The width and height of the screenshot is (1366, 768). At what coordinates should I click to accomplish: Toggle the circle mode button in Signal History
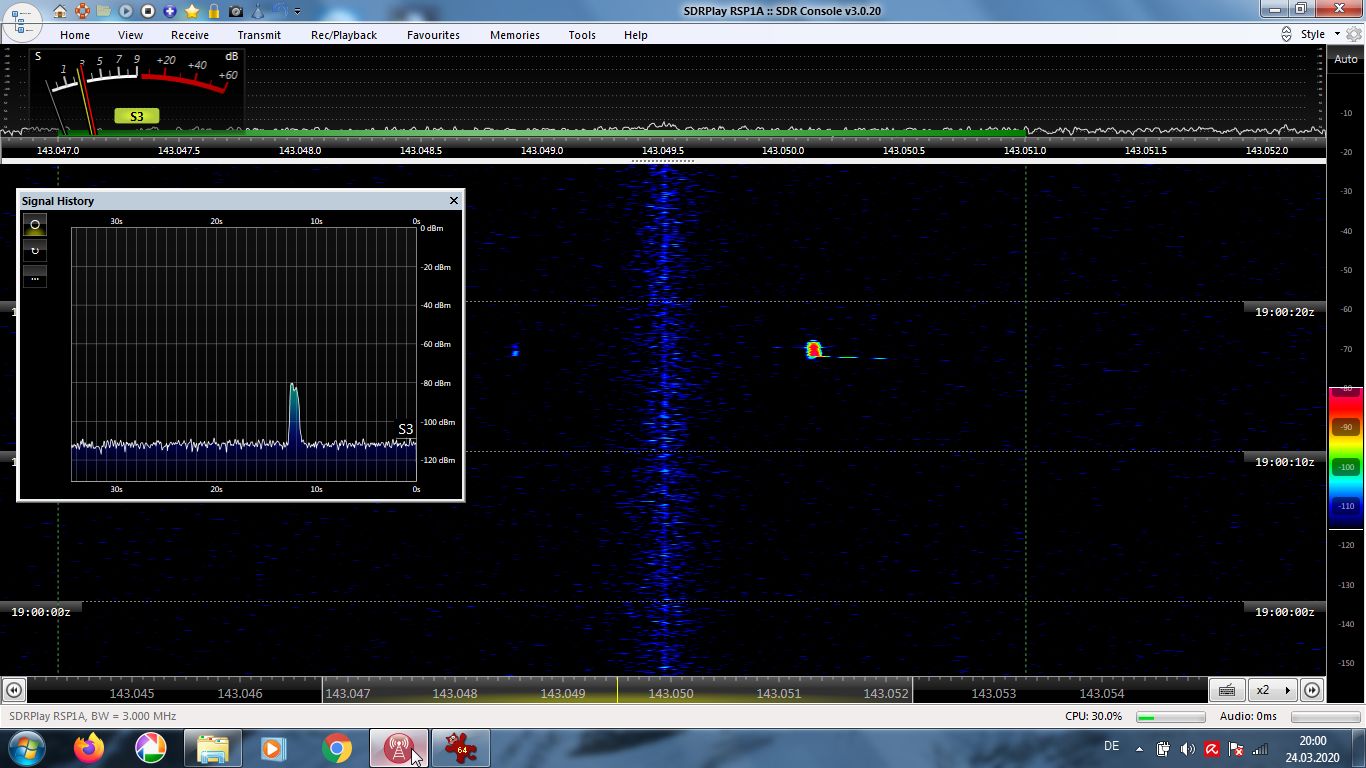(x=35, y=225)
